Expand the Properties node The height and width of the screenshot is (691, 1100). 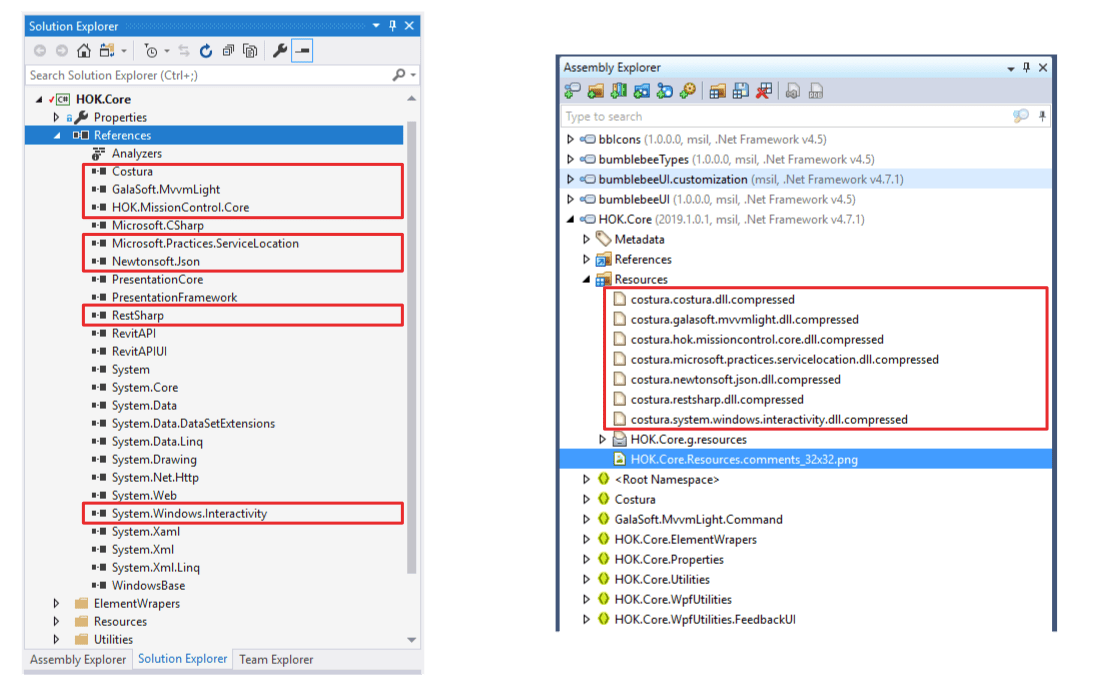[56, 117]
